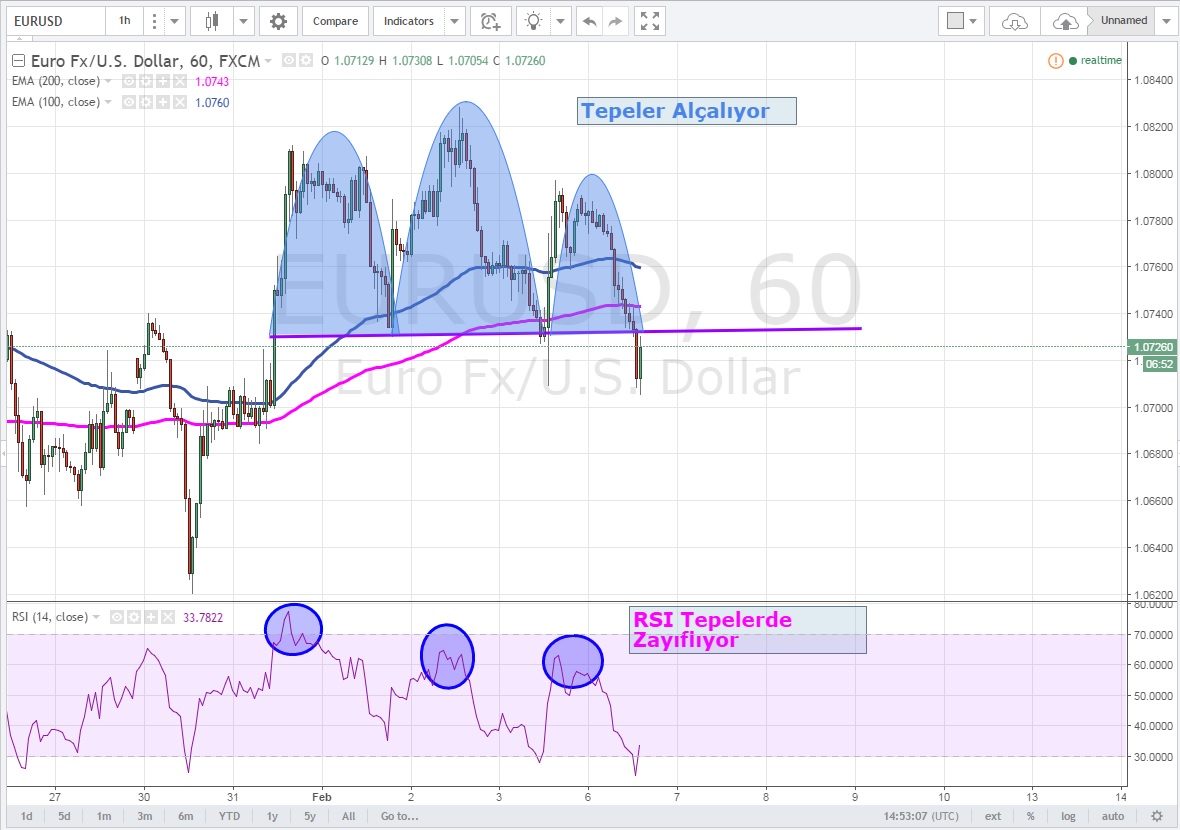Select the YTD time range
1180x830 pixels.
click(x=229, y=816)
